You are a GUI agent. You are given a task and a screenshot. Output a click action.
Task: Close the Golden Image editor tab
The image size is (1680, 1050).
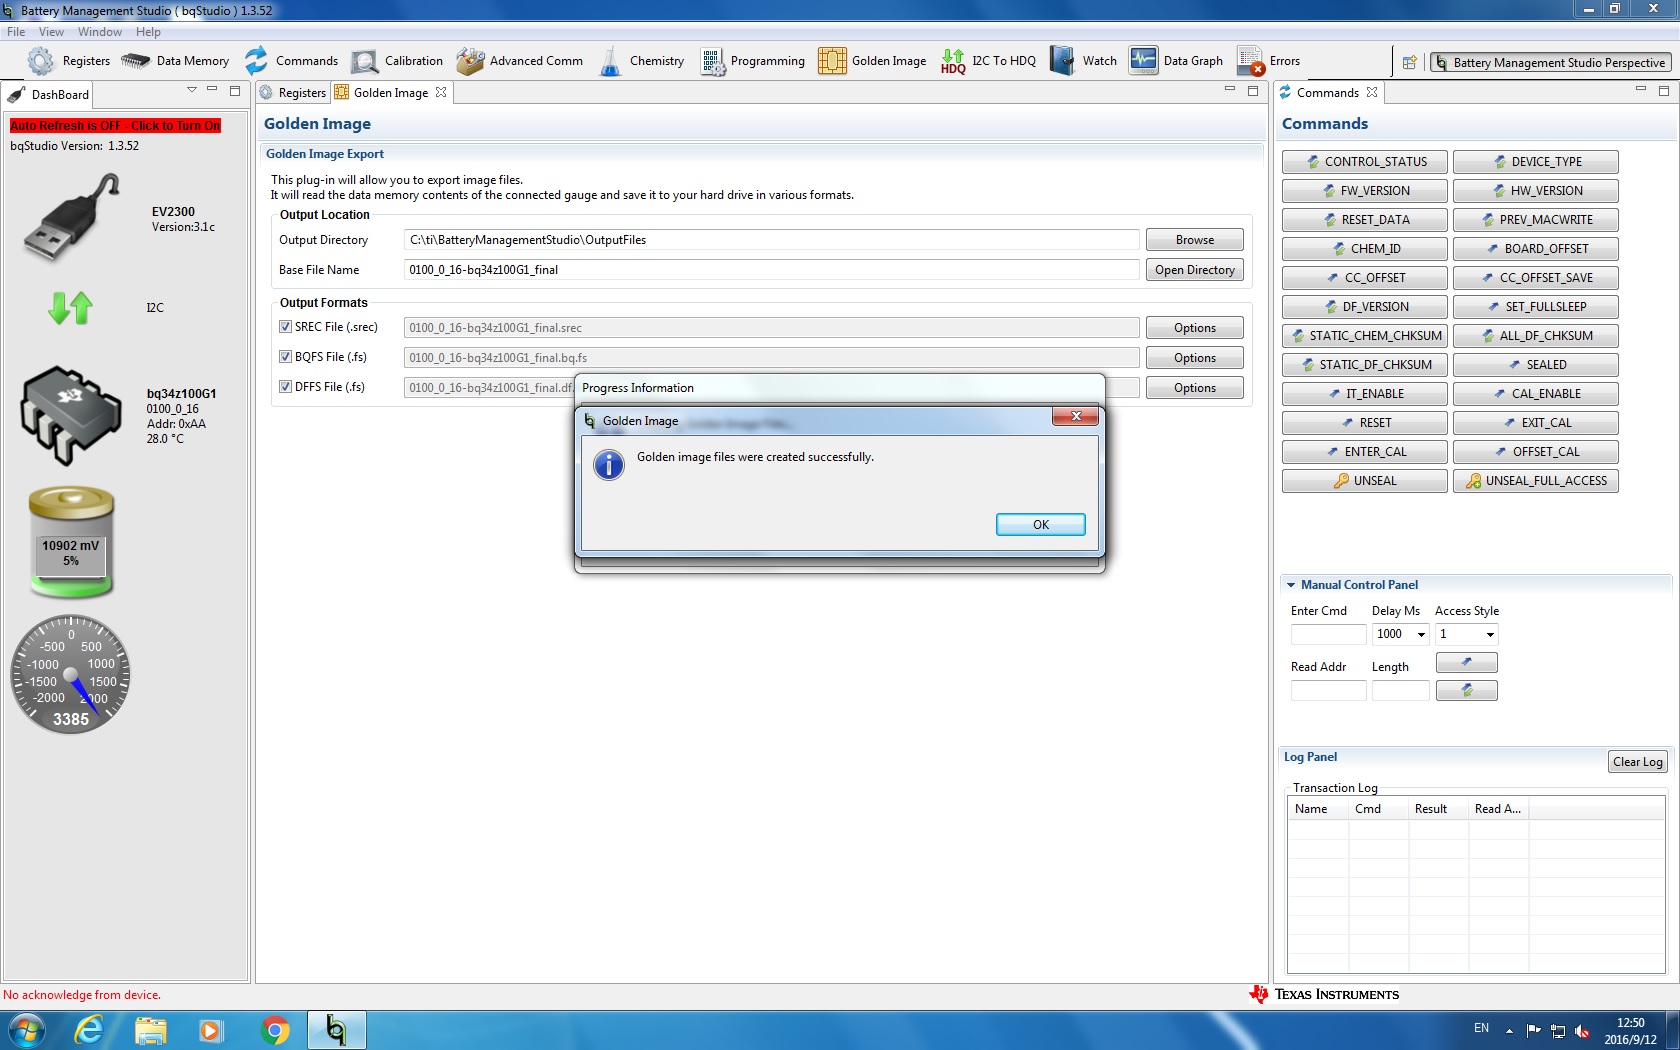tap(441, 92)
